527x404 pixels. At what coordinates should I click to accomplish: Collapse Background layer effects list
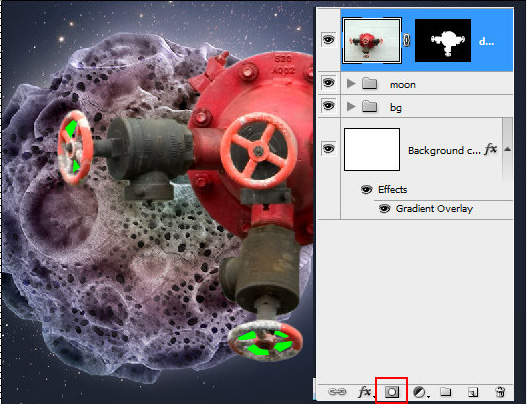(x=508, y=149)
